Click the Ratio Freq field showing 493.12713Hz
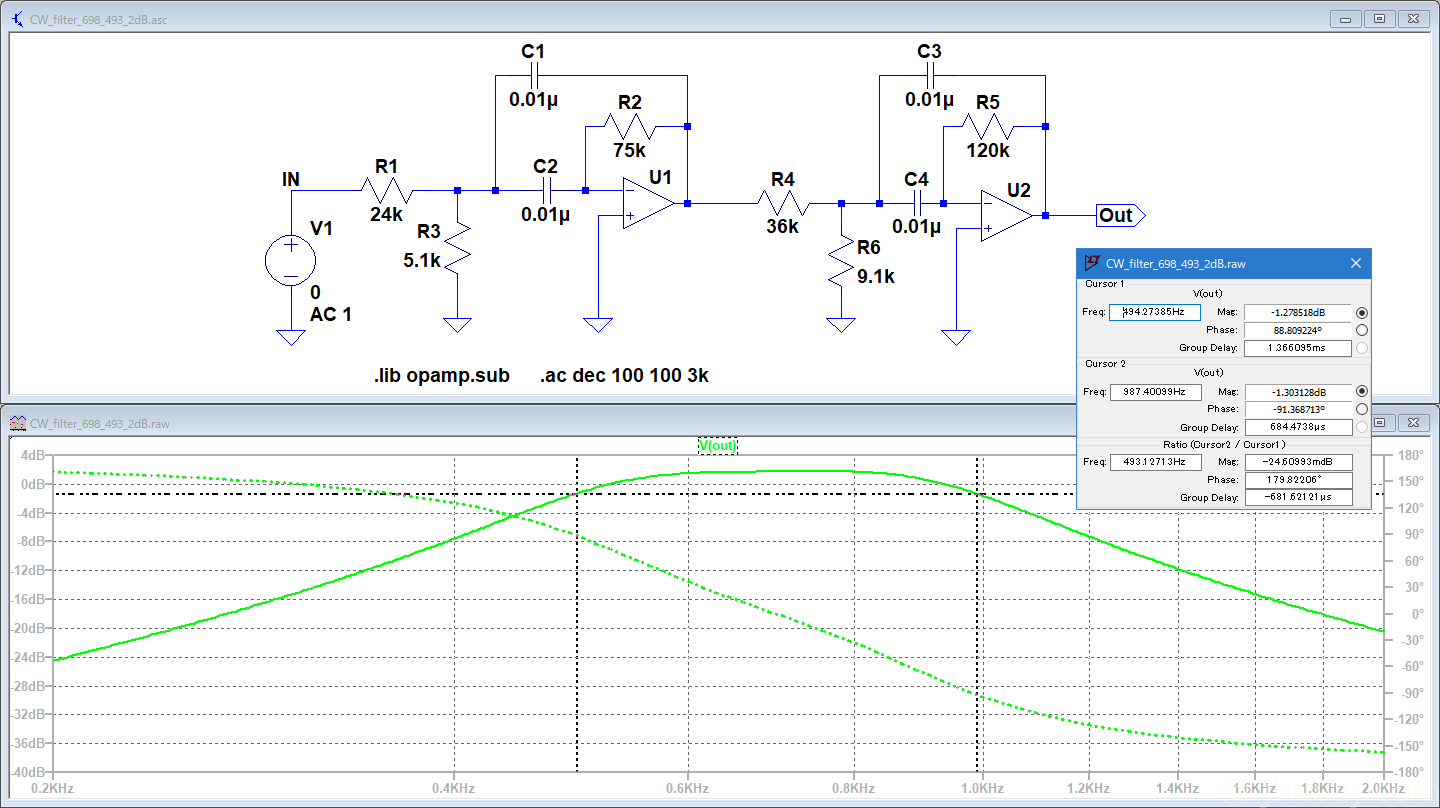 (x=1155, y=462)
